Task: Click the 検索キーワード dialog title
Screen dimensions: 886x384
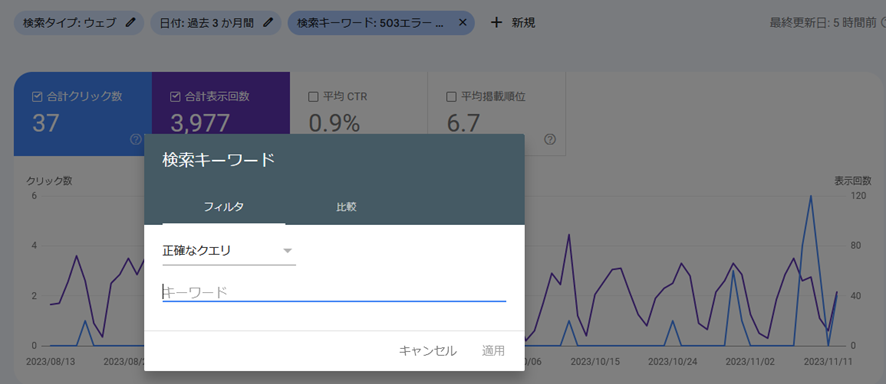Action: point(218,160)
